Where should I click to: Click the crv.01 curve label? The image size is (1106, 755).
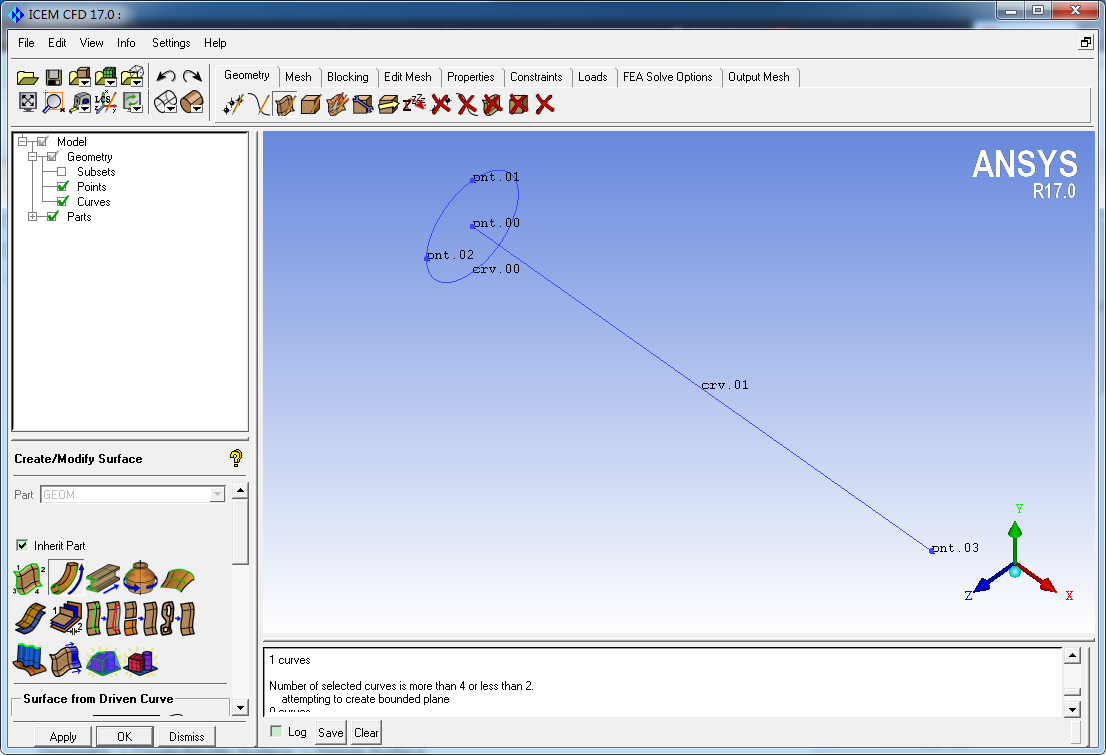725,385
